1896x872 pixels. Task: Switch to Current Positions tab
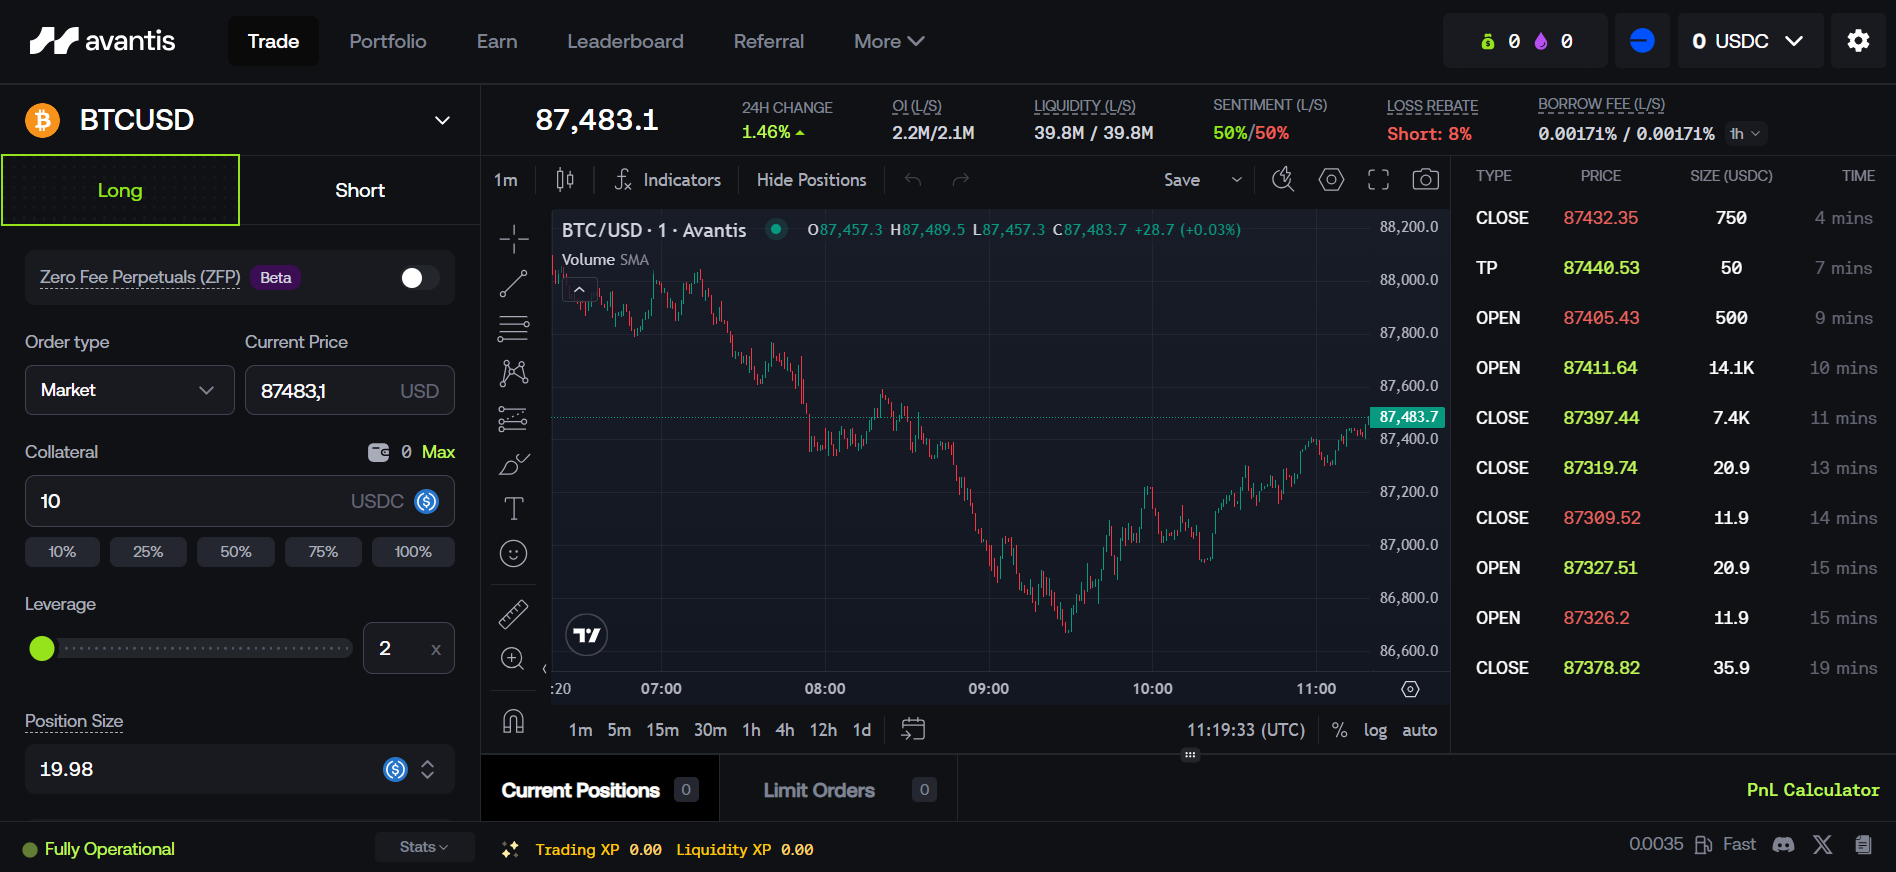click(x=600, y=789)
